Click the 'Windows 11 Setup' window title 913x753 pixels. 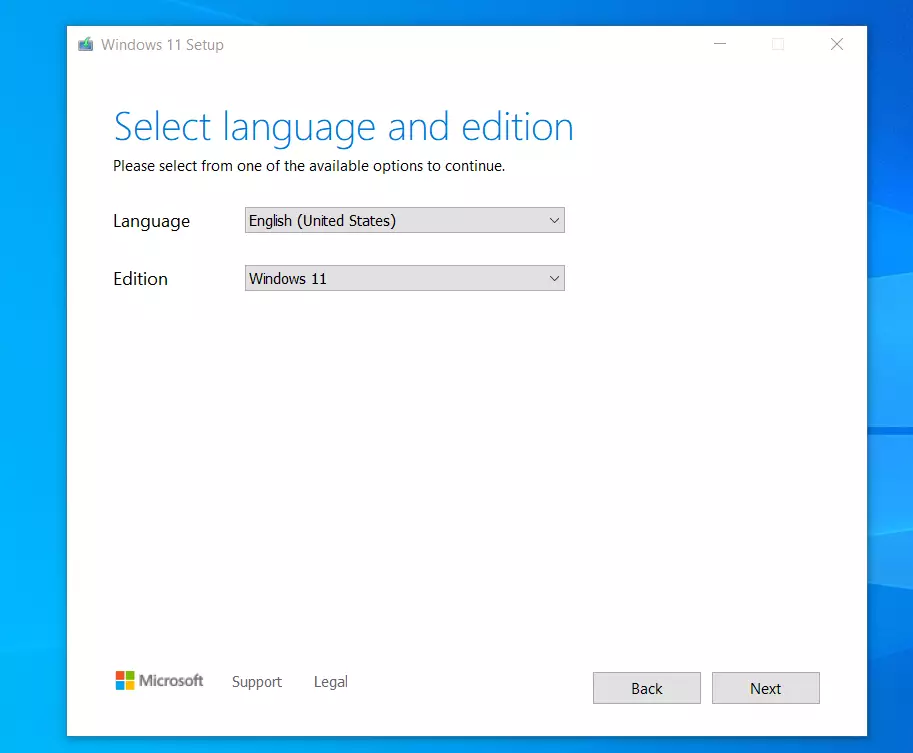162,45
